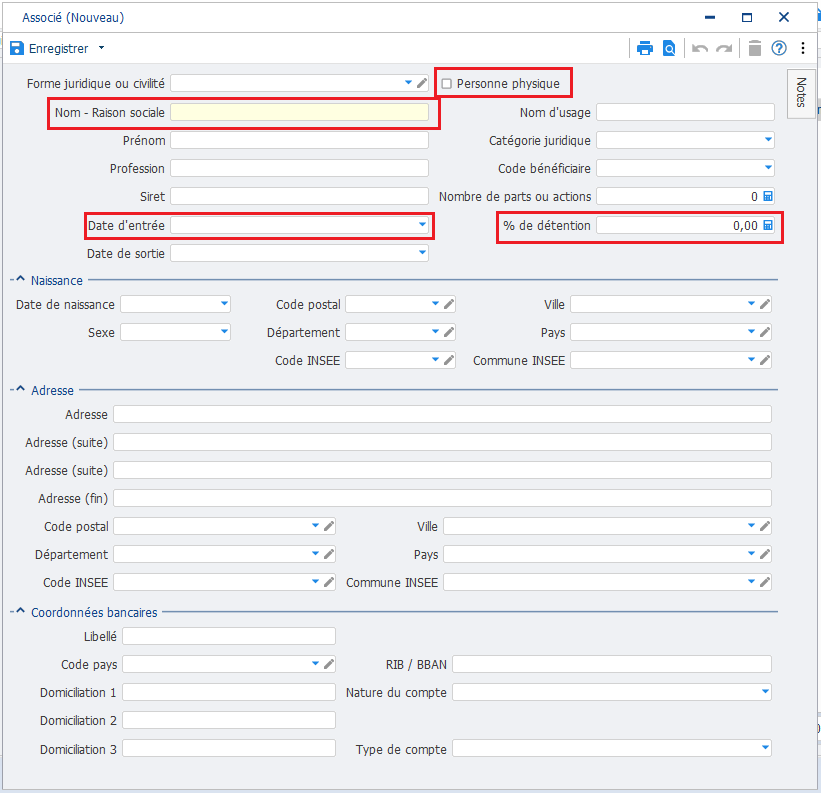Open Forme juridique ou civilité dropdown

(408, 83)
